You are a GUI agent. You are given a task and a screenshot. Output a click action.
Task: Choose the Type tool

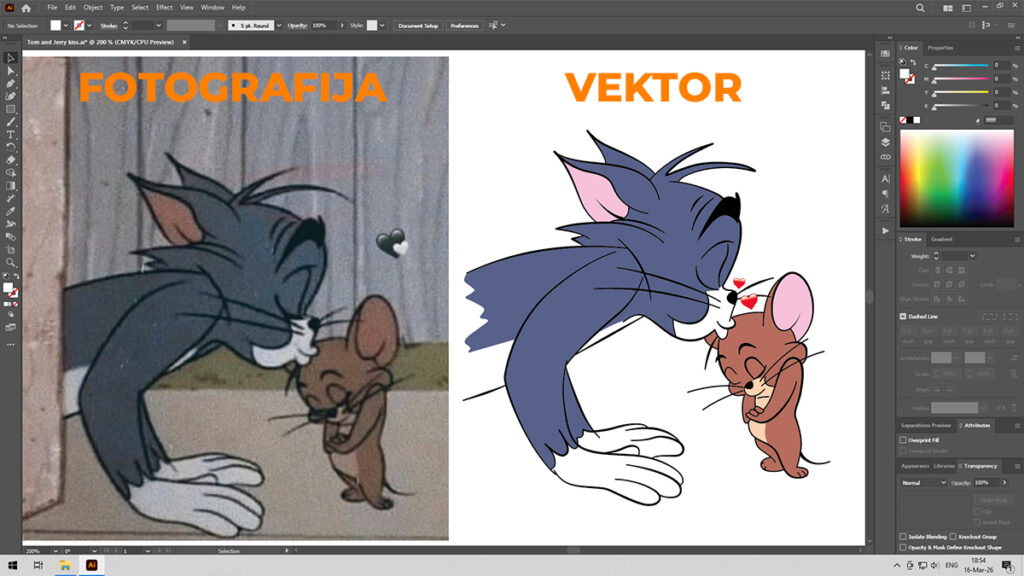coord(11,134)
